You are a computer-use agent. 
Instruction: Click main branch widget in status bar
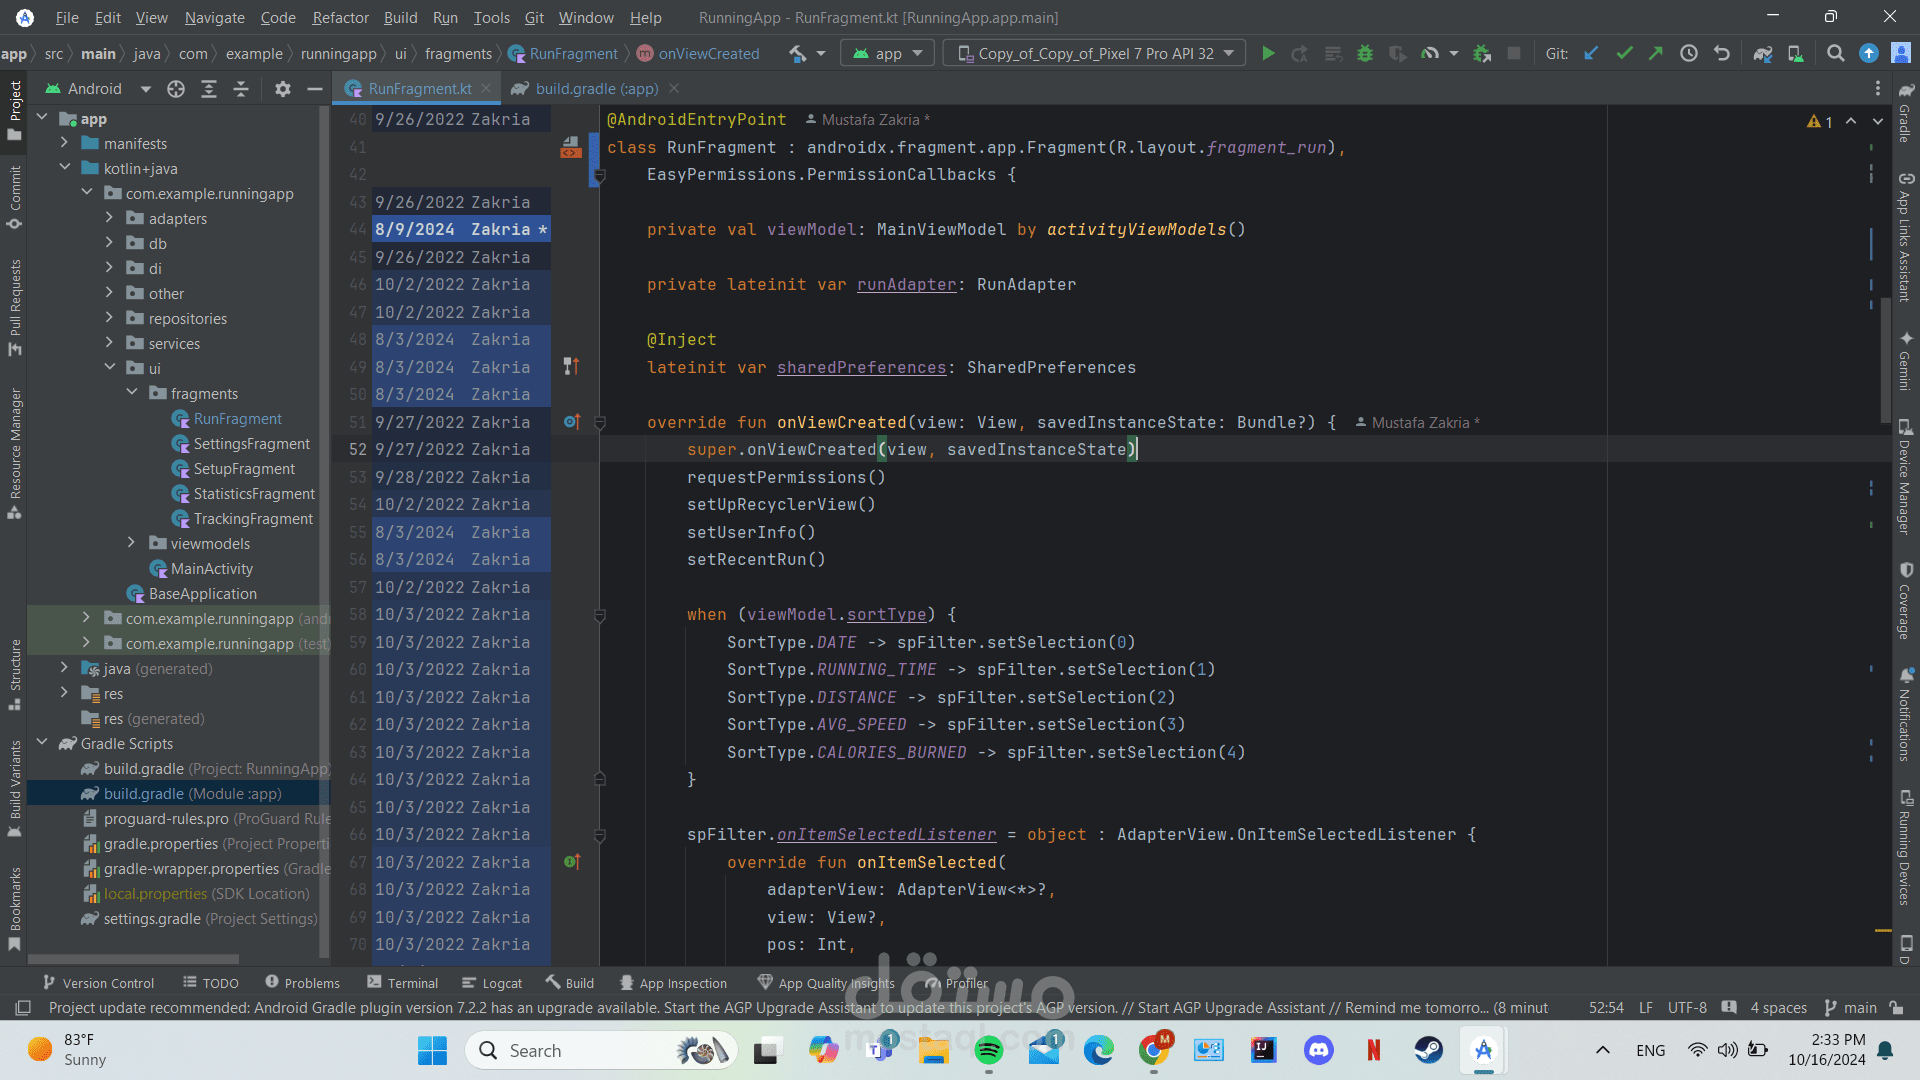tap(1850, 1008)
